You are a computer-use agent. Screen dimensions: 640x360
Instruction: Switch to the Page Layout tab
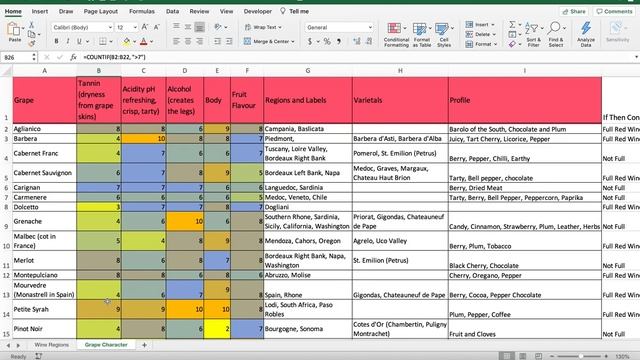tap(100, 11)
